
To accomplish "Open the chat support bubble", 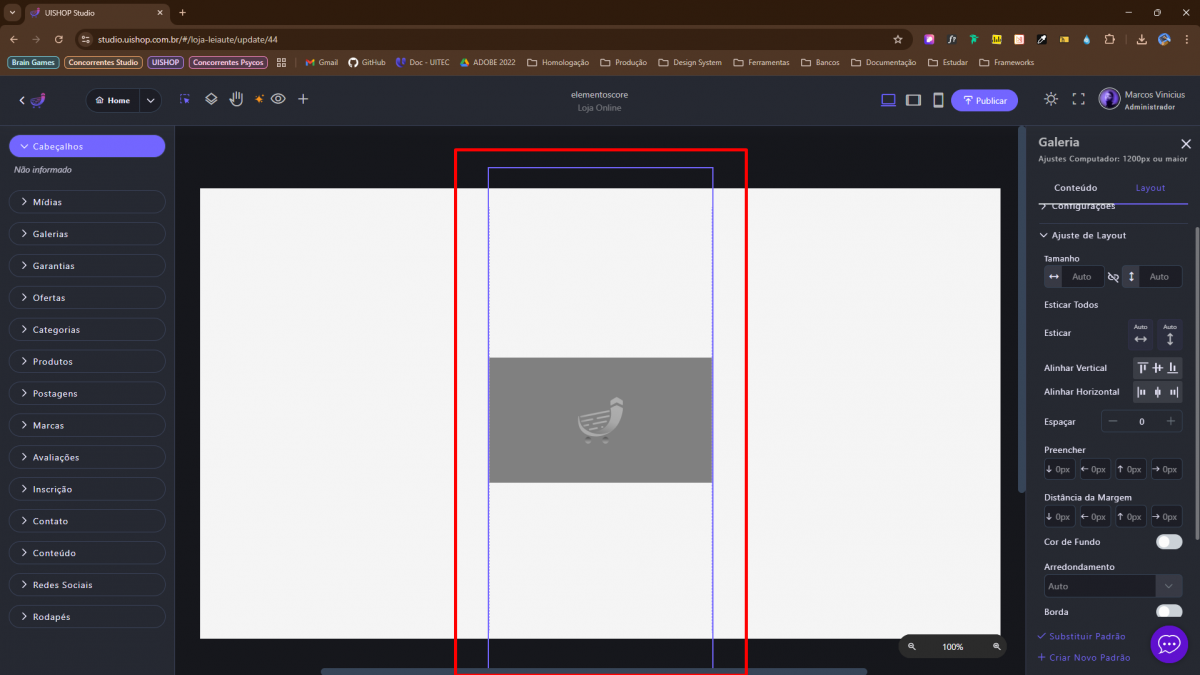I will tap(1169, 645).
